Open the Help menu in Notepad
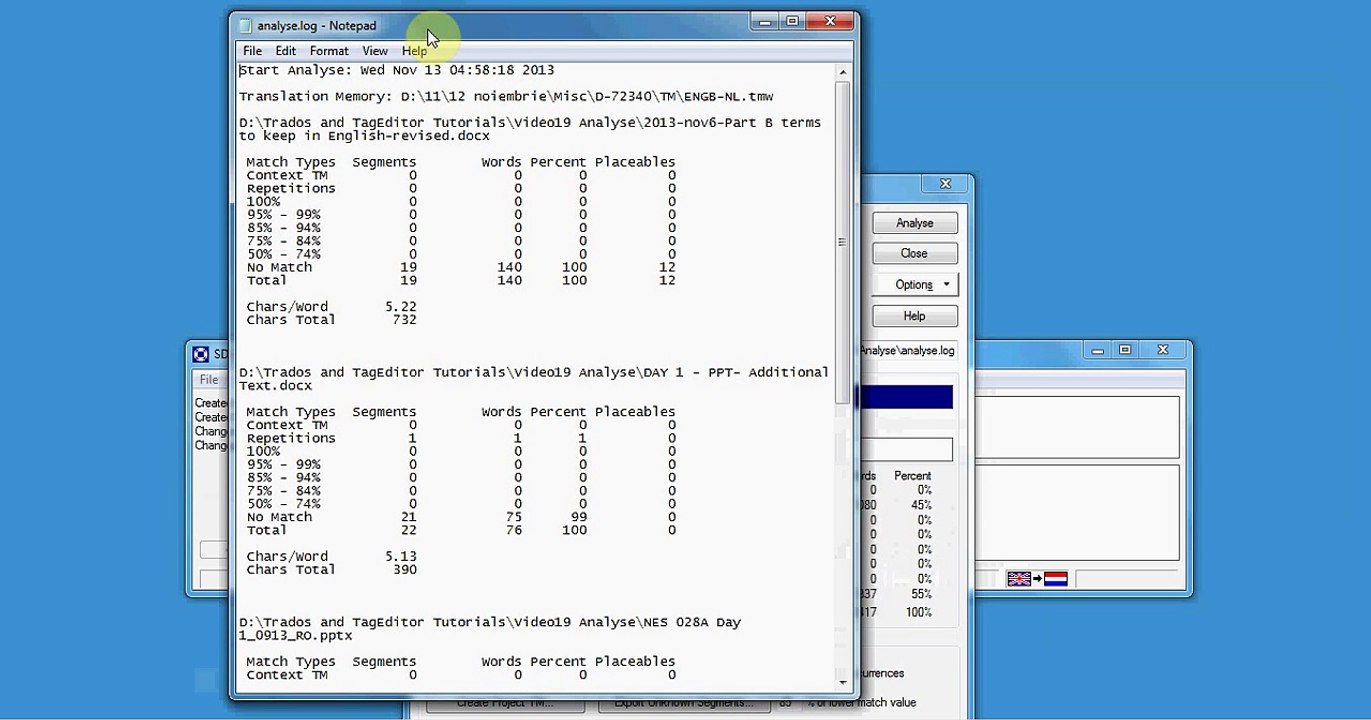The image size is (1371, 720). 414,51
